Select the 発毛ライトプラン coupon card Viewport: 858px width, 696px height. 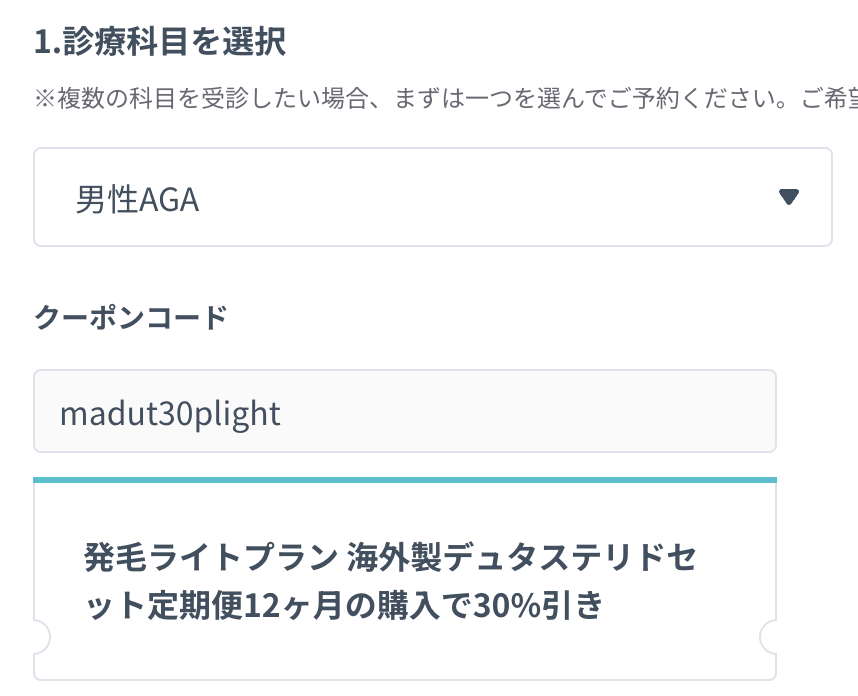[404, 580]
